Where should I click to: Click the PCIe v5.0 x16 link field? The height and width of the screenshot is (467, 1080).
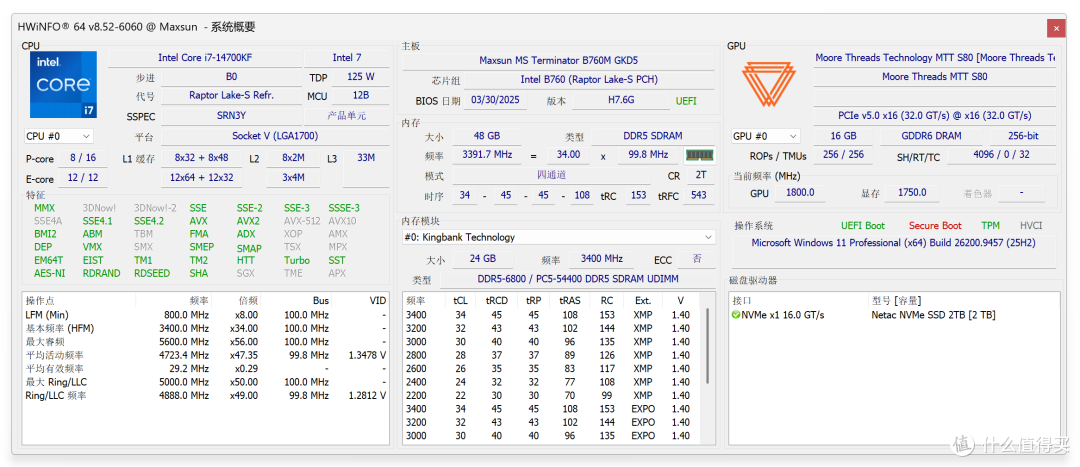point(935,116)
